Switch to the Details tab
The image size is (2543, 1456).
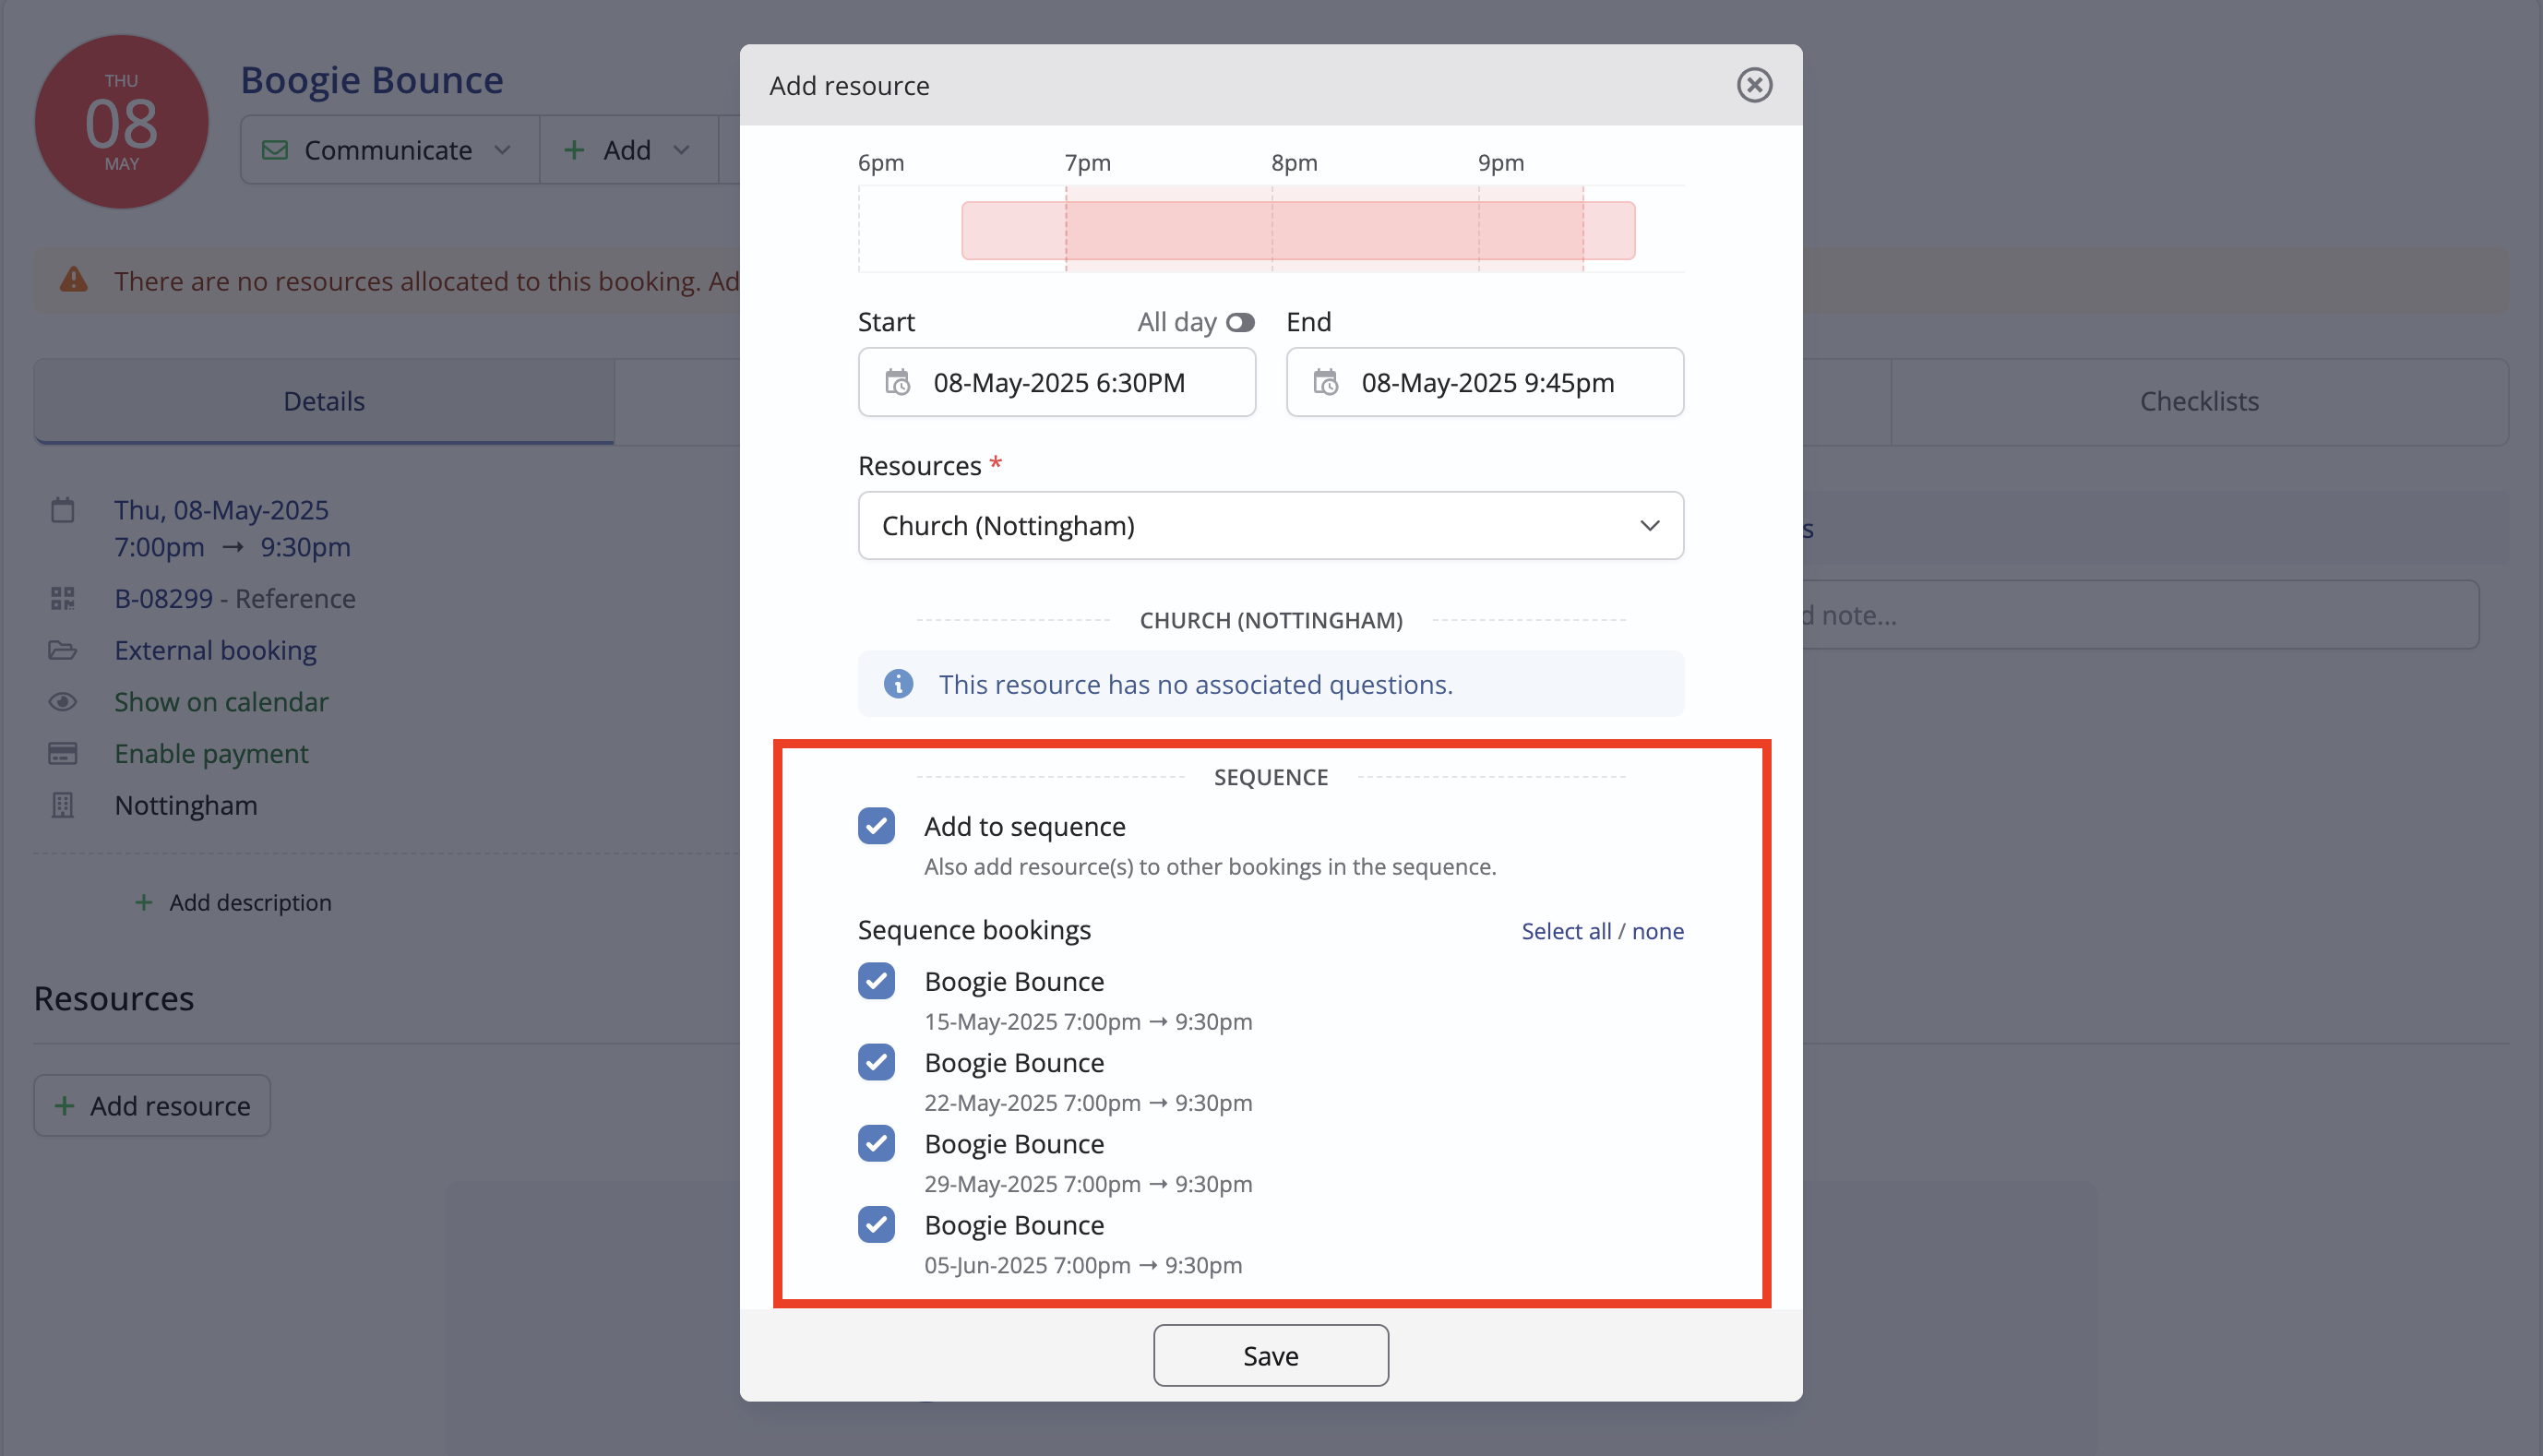pos(324,401)
